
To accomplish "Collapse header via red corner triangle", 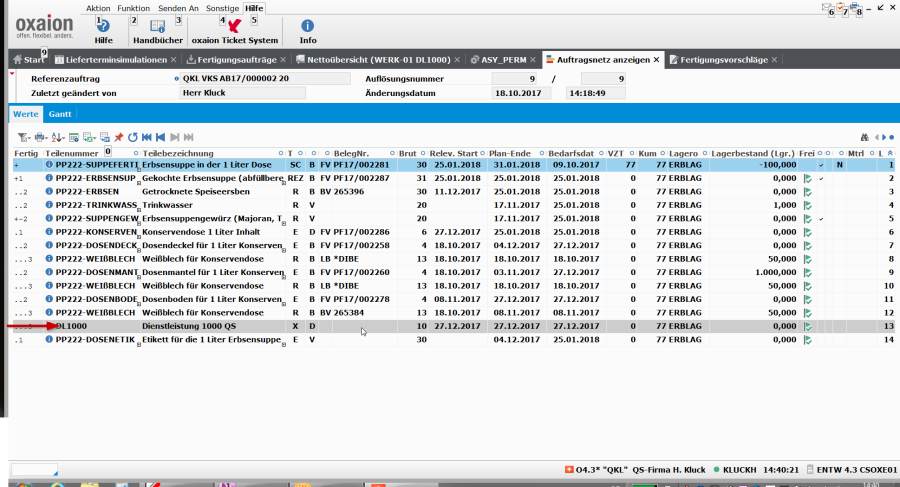I will 11,74.
